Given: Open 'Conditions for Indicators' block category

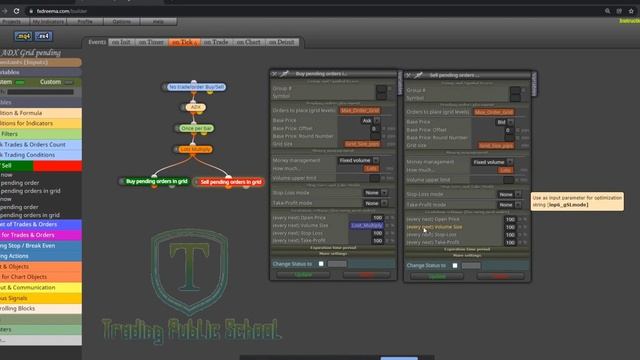Looking at the screenshot, I should click(40, 123).
